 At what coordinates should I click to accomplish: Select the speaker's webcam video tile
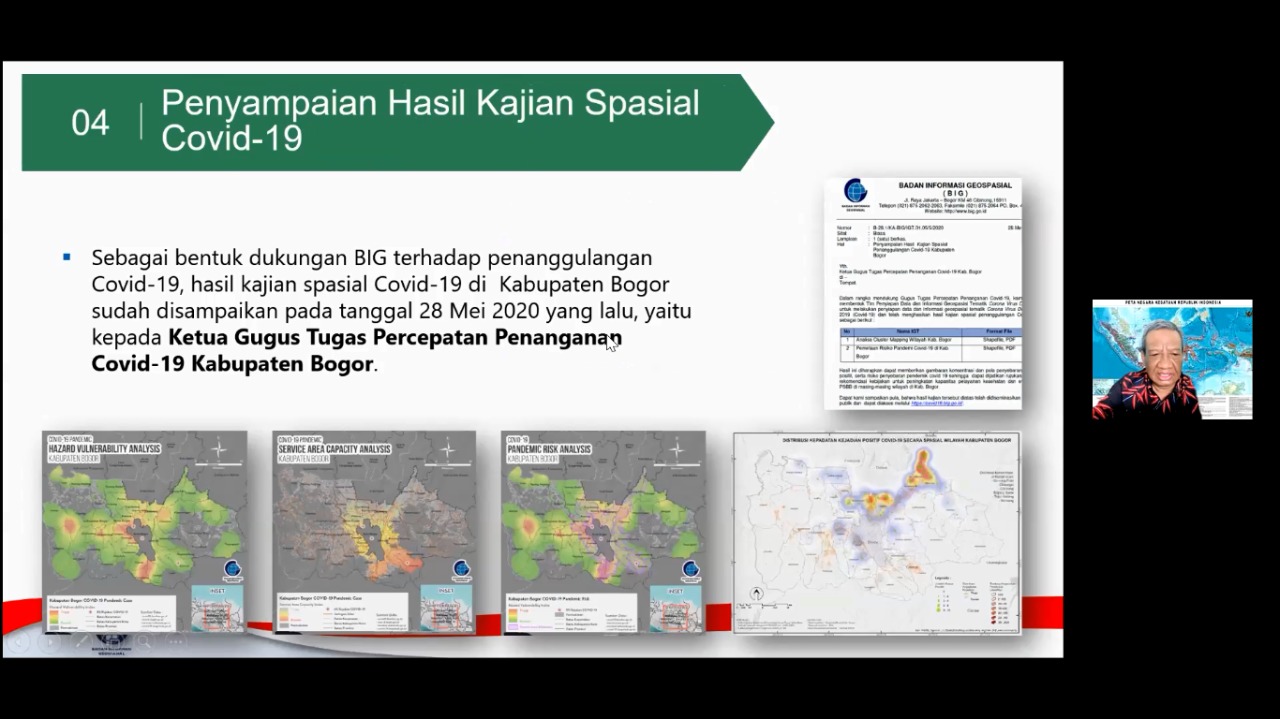1171,359
